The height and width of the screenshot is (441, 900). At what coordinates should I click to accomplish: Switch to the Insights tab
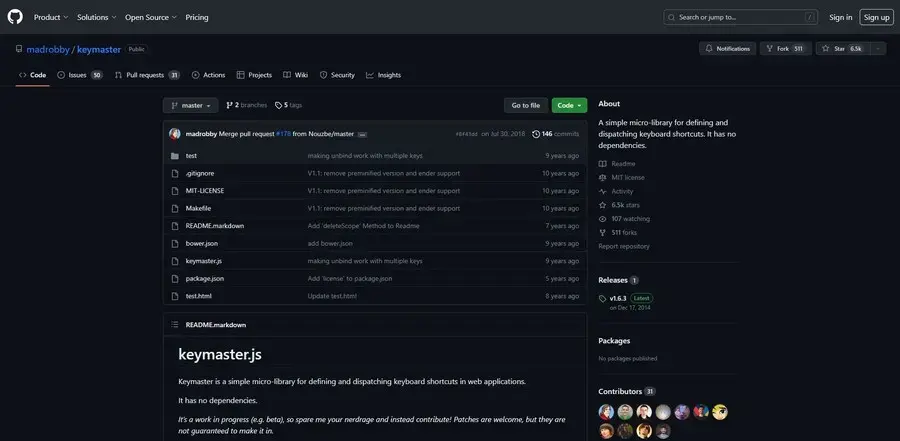(383, 75)
